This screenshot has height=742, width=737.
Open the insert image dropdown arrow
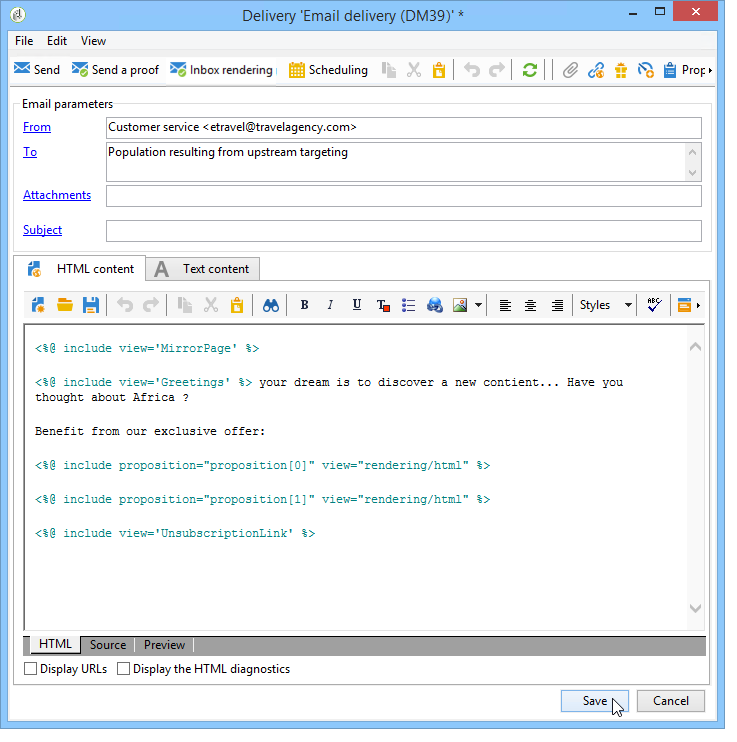479,305
